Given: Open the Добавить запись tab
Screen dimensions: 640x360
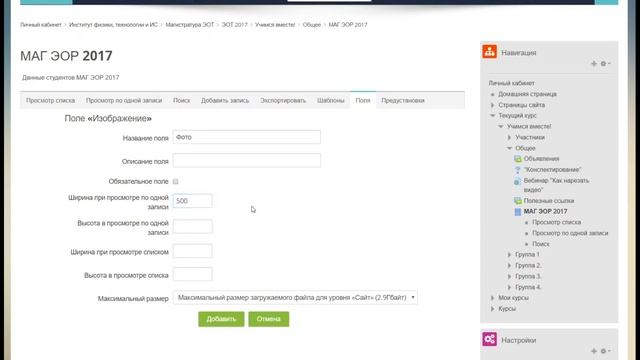Looking at the screenshot, I should click(225, 100).
